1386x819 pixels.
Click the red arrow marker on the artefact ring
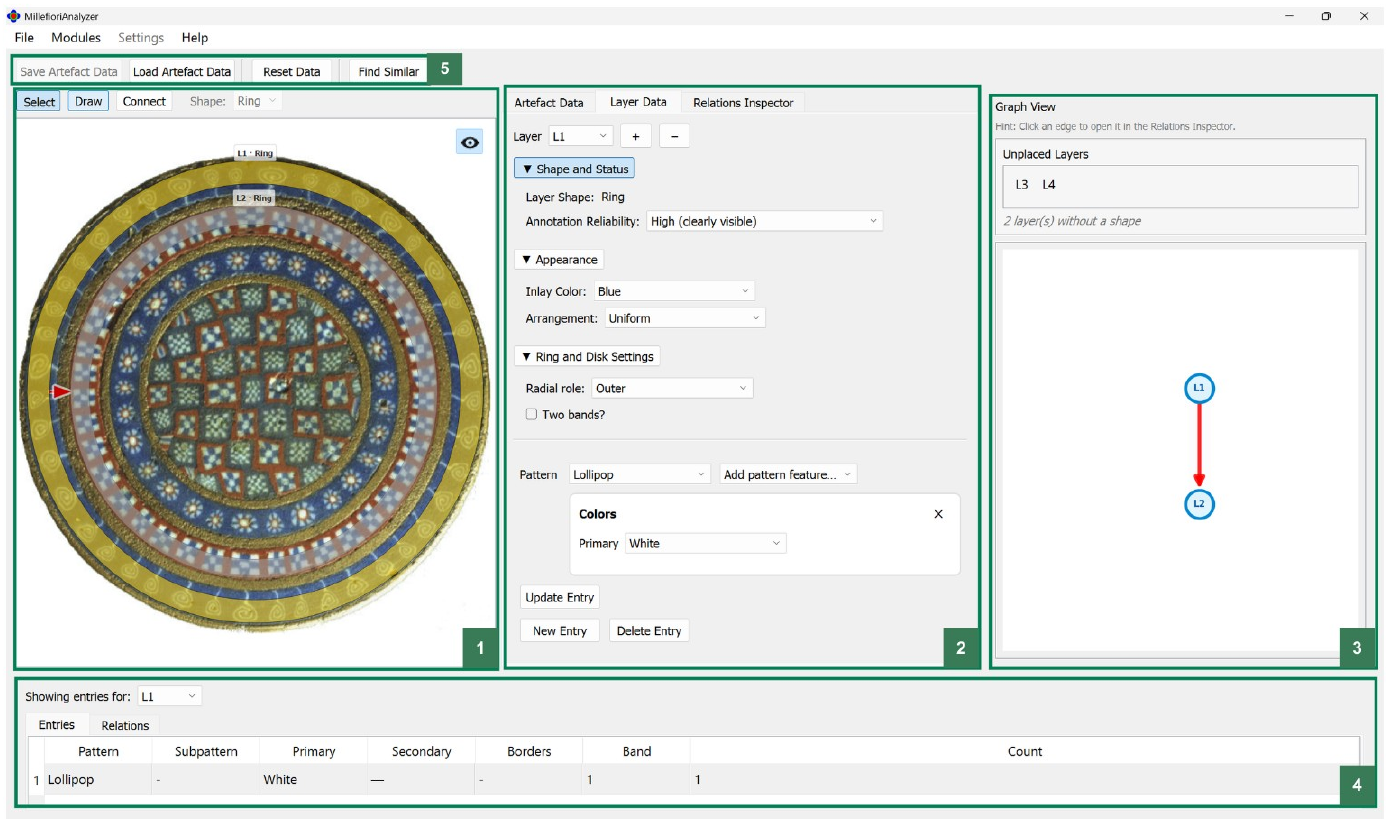coord(61,392)
